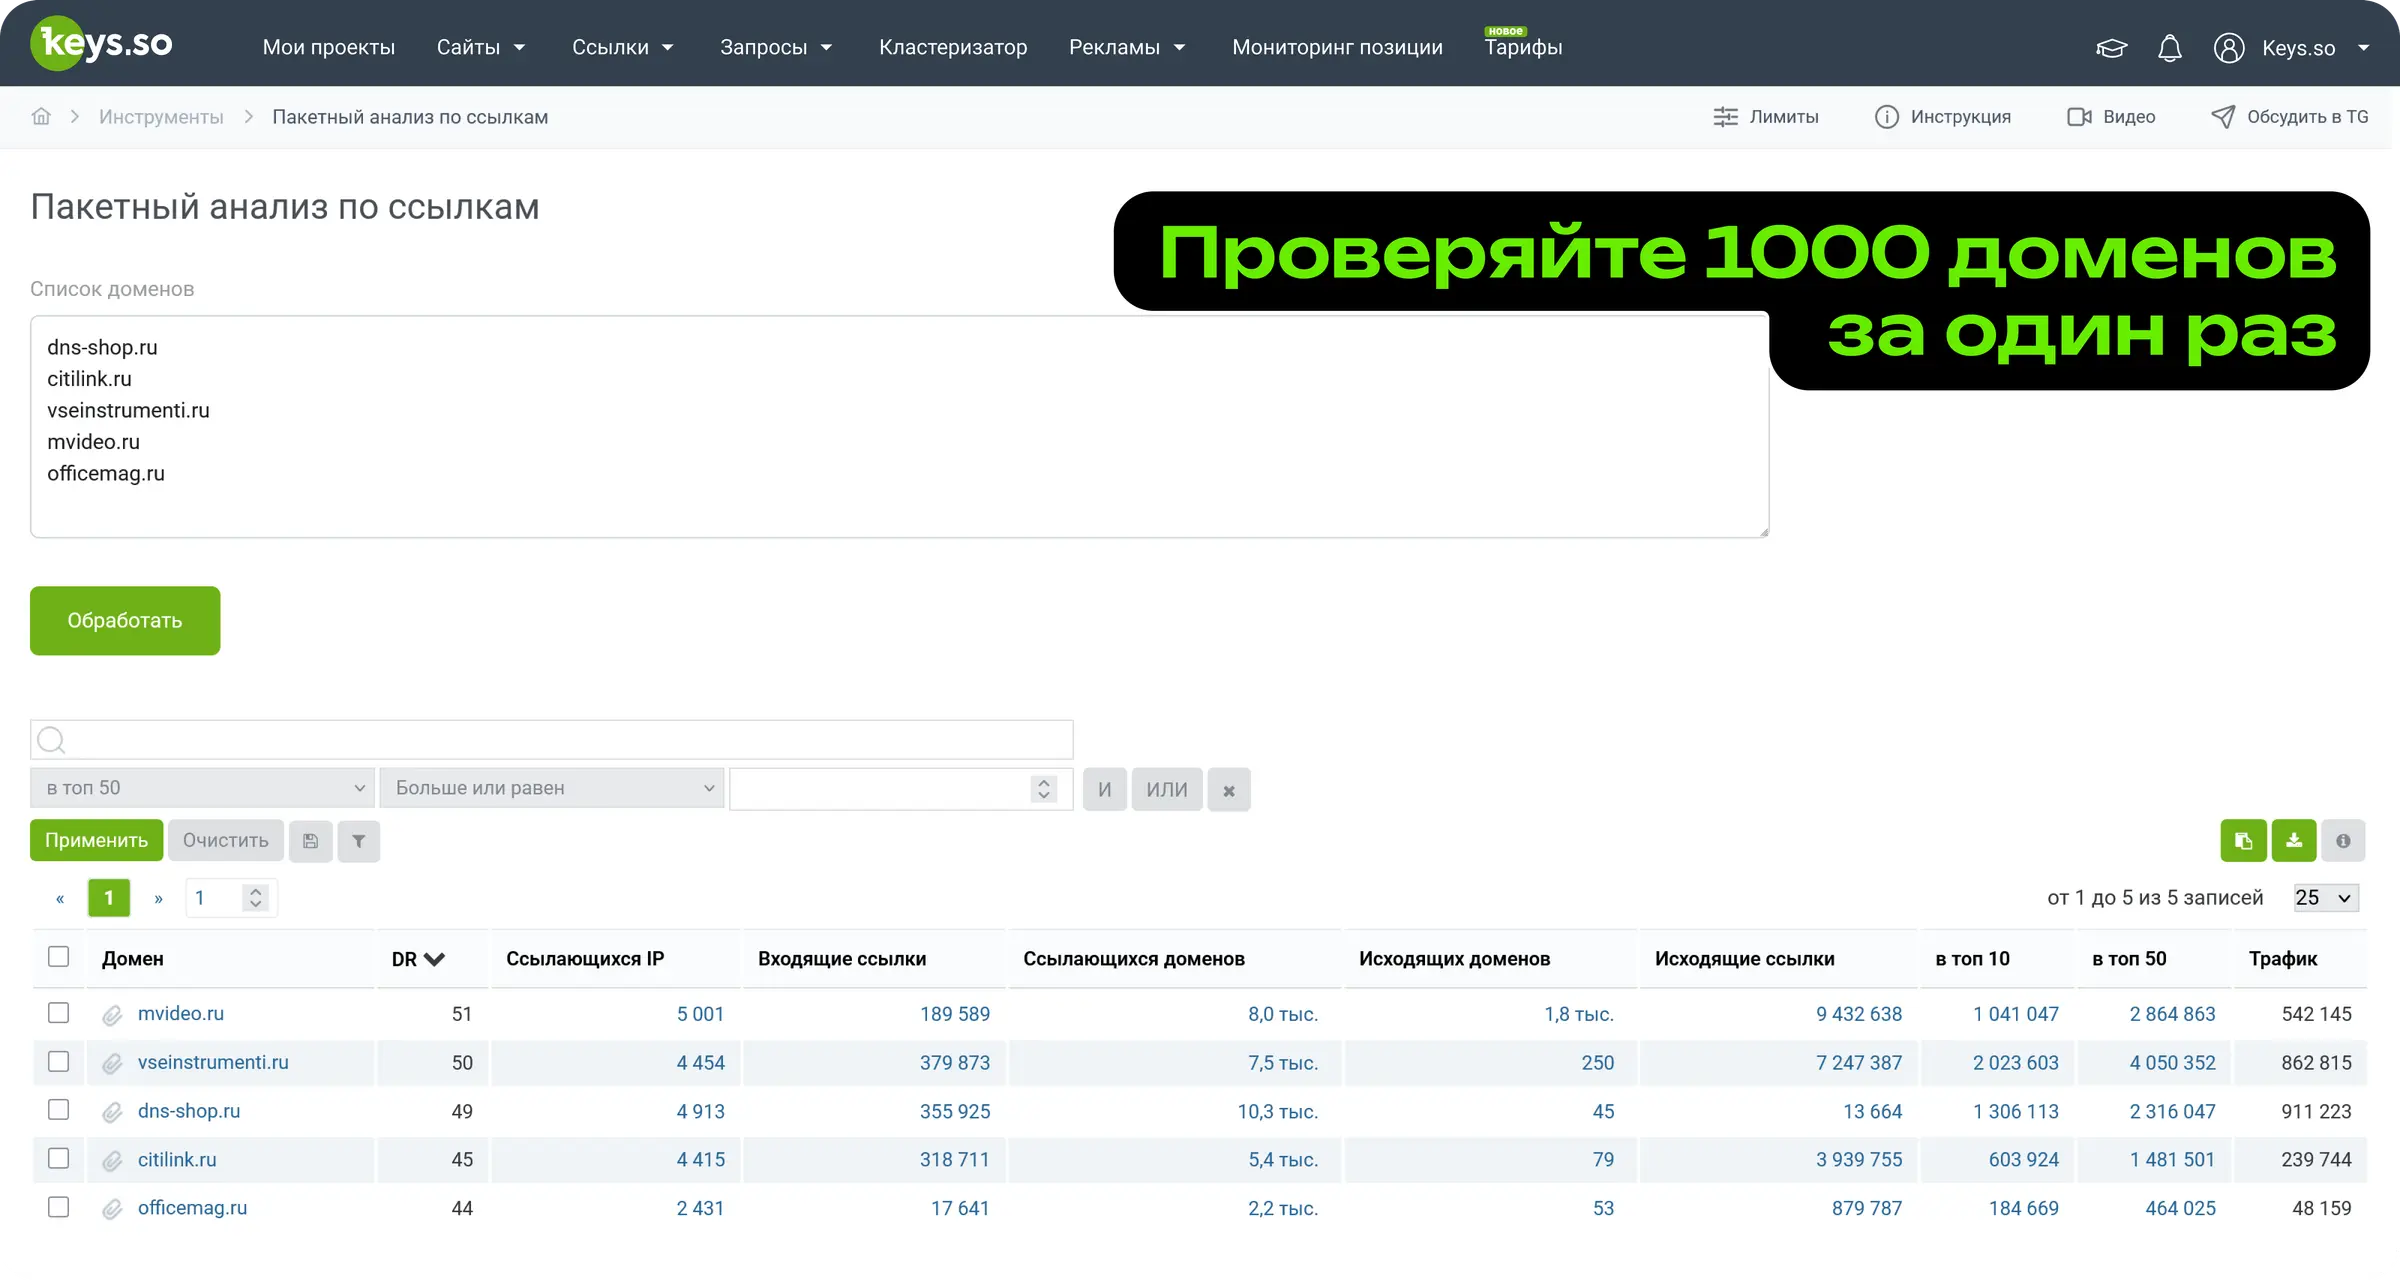The height and width of the screenshot is (1280, 2400).
Task: Click the funnel filter icon button
Action: point(358,841)
